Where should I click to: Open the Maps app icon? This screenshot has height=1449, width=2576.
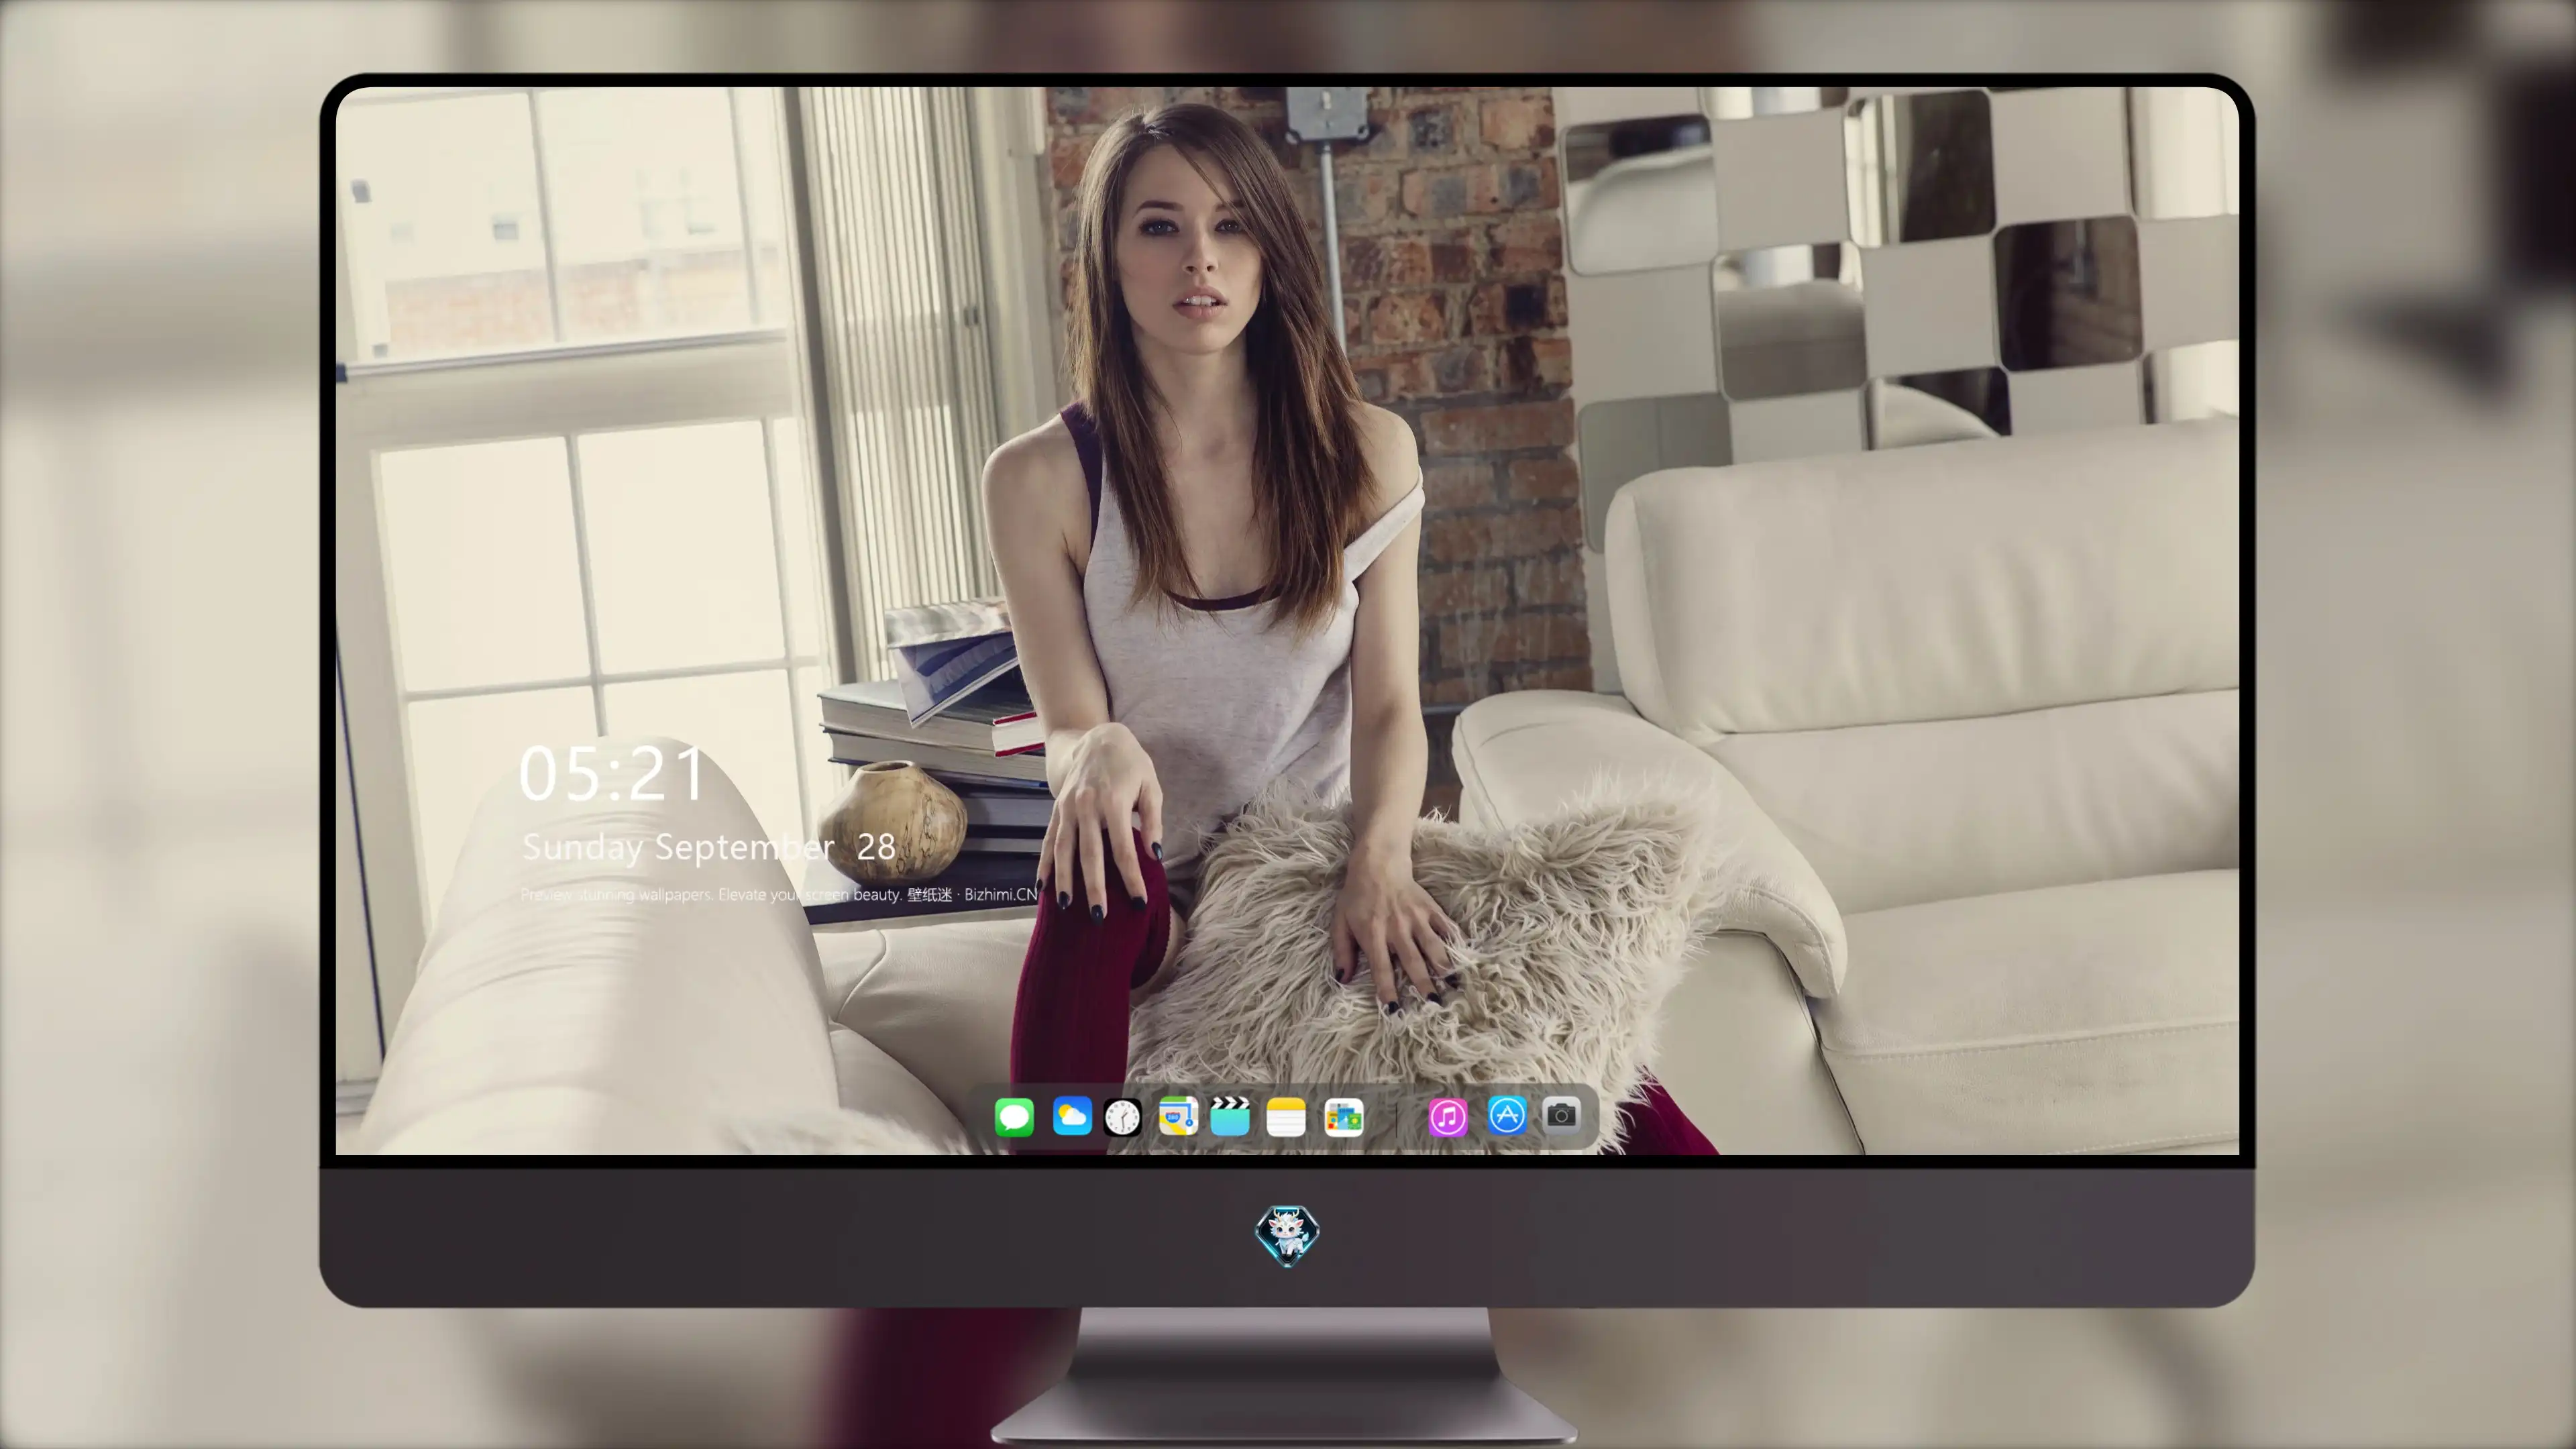point(1178,1116)
